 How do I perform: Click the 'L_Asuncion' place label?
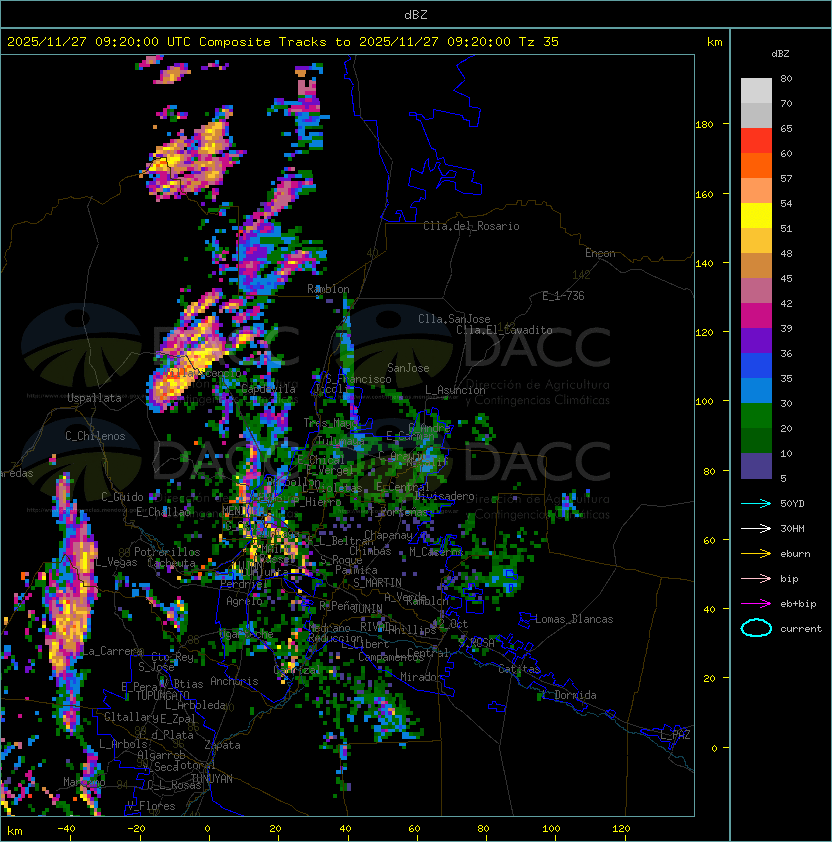click(x=455, y=390)
